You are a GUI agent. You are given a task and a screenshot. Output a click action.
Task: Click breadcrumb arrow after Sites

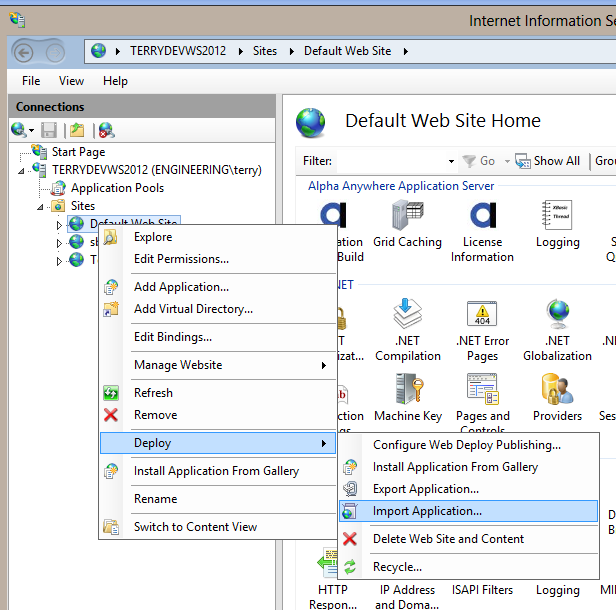coord(292,51)
